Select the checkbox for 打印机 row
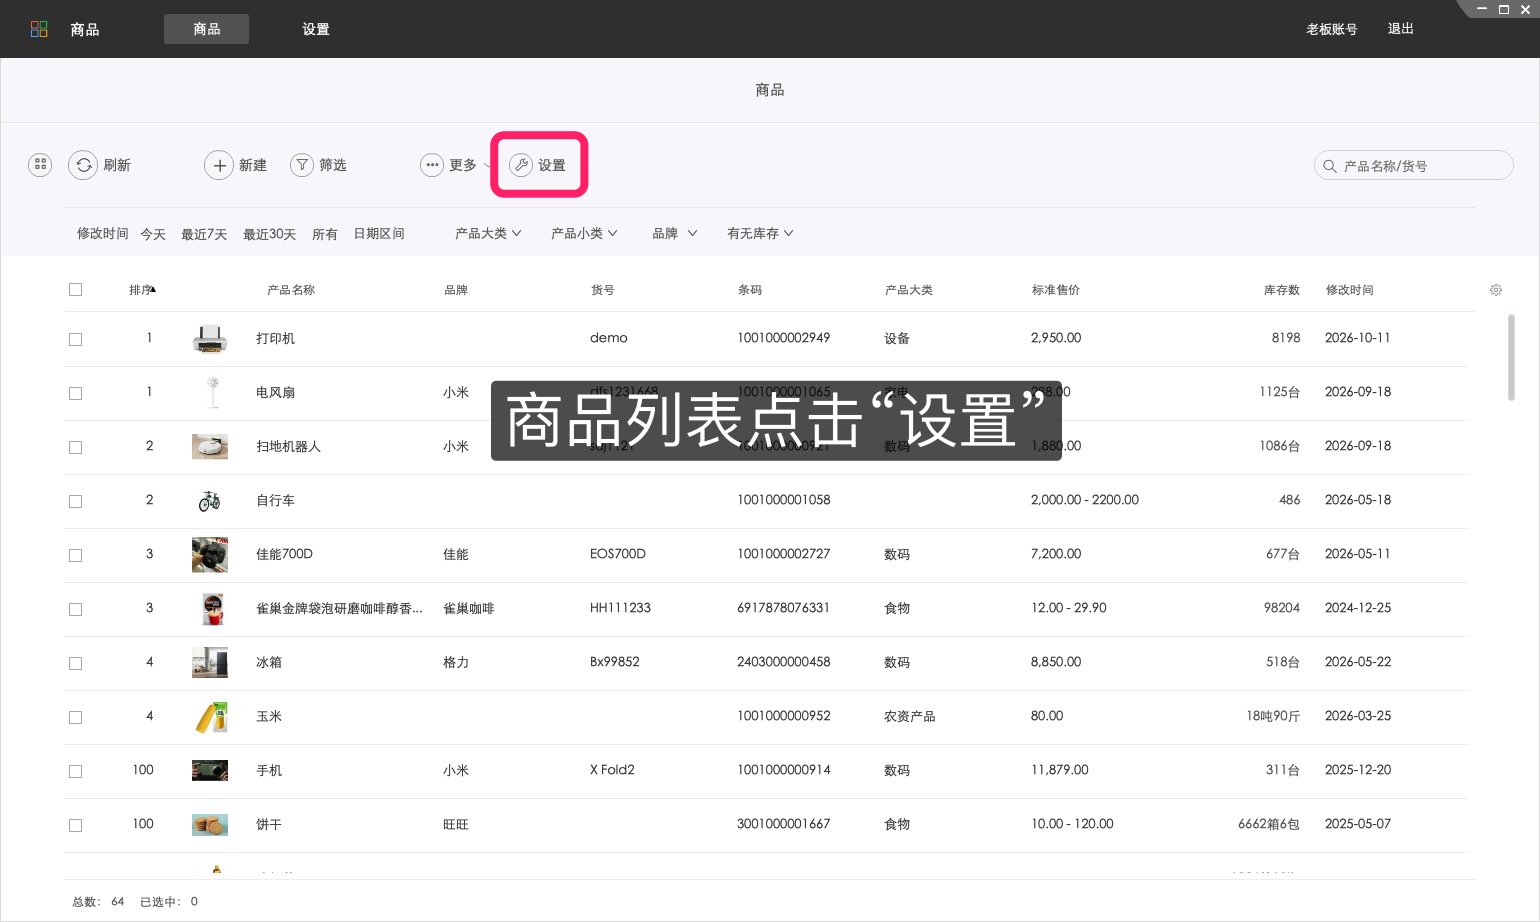 [x=75, y=339]
